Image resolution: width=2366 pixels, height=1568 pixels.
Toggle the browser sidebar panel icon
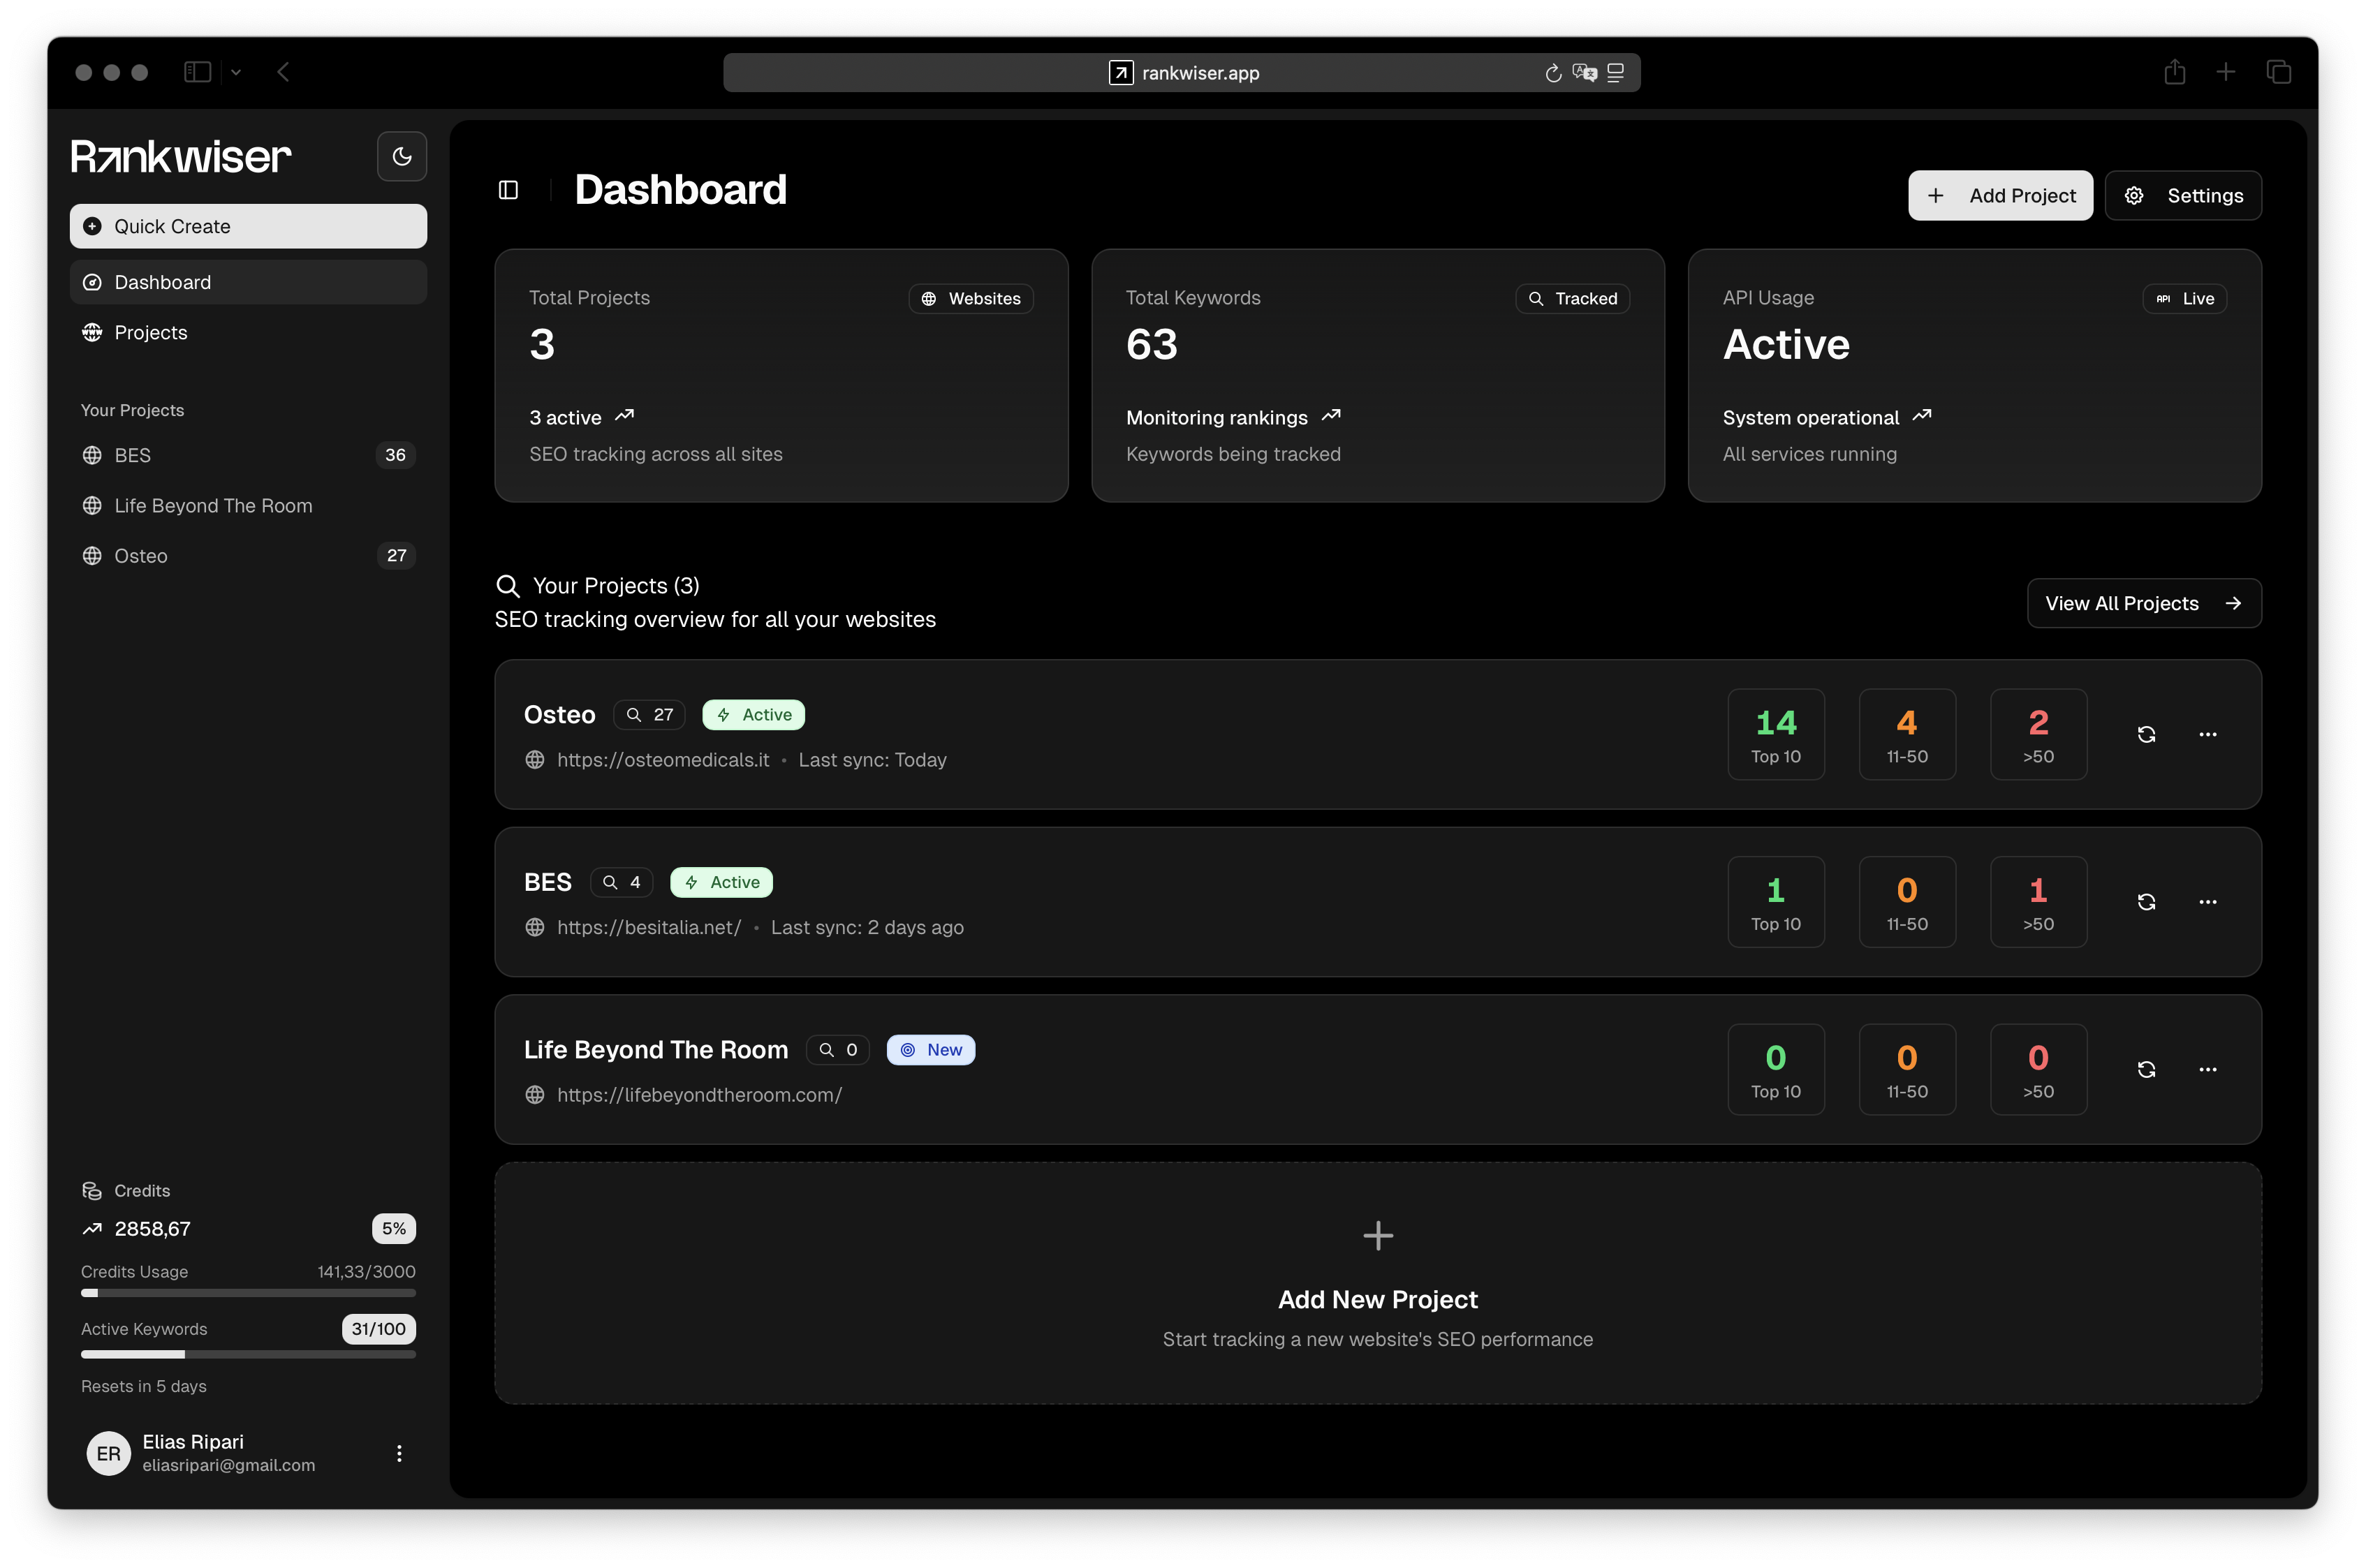(x=196, y=71)
